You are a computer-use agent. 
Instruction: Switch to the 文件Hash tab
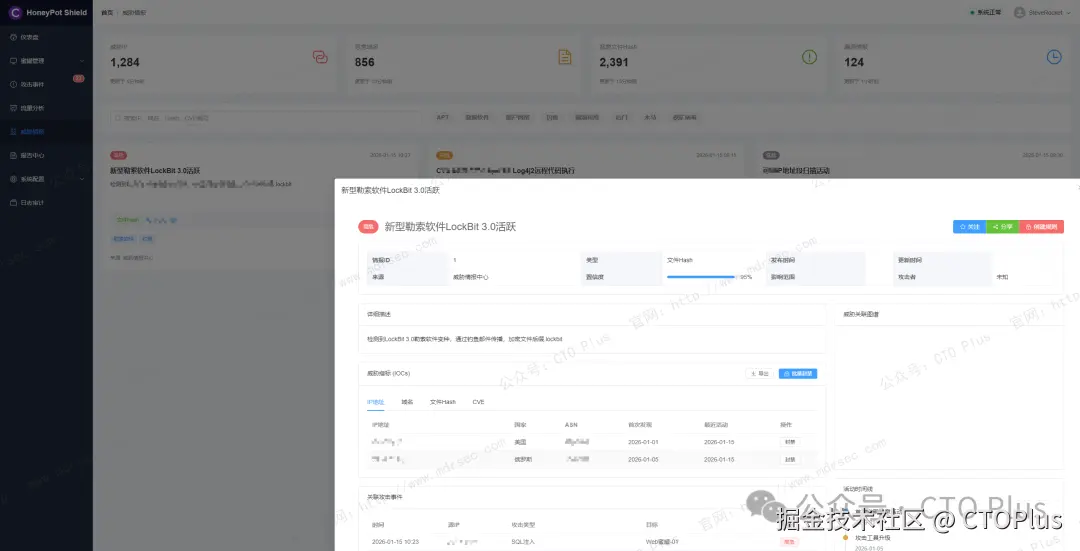(442, 402)
